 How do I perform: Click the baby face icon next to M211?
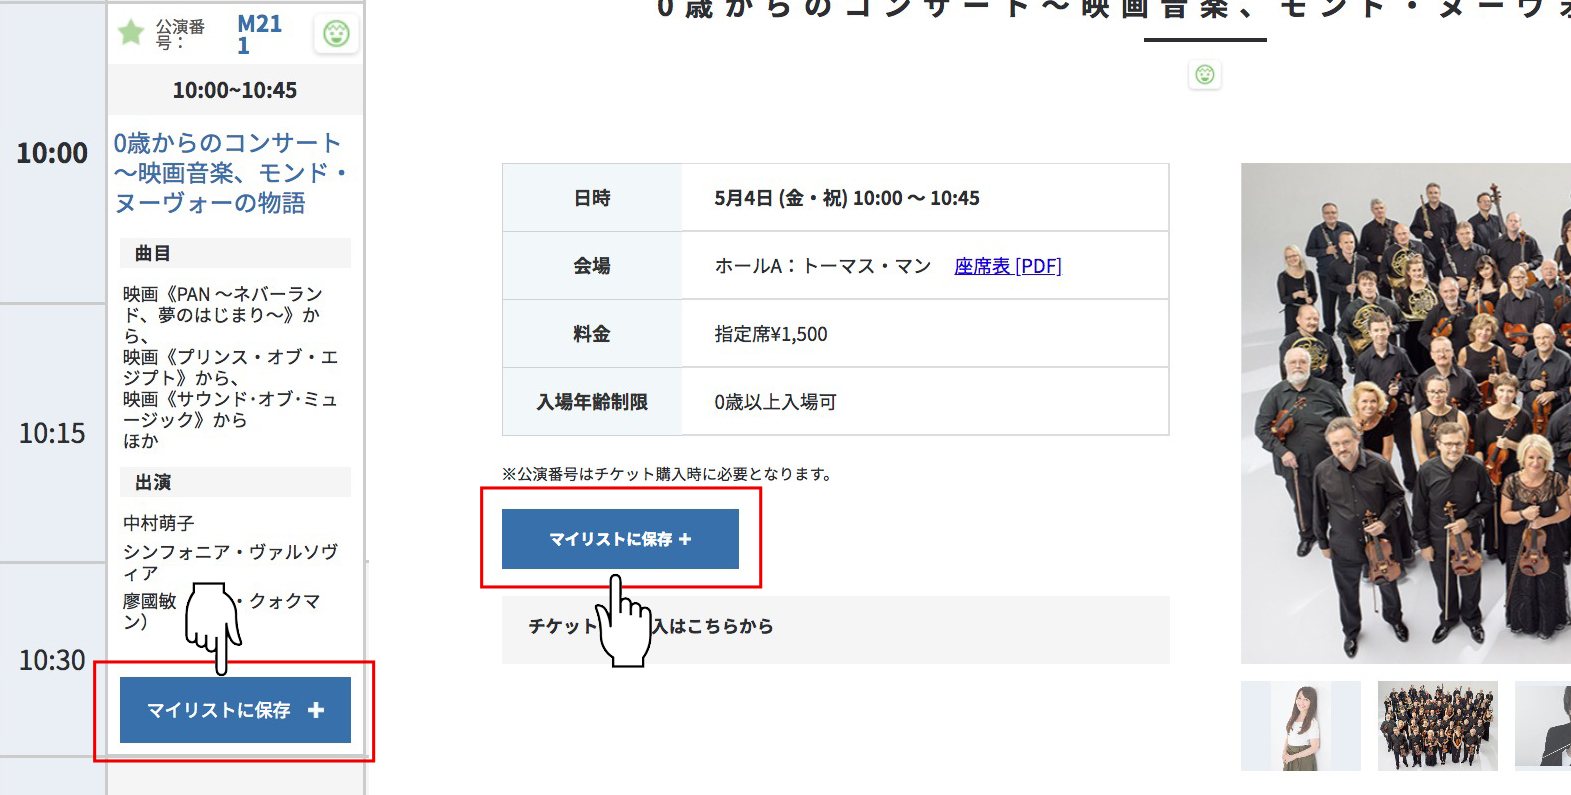point(336,34)
